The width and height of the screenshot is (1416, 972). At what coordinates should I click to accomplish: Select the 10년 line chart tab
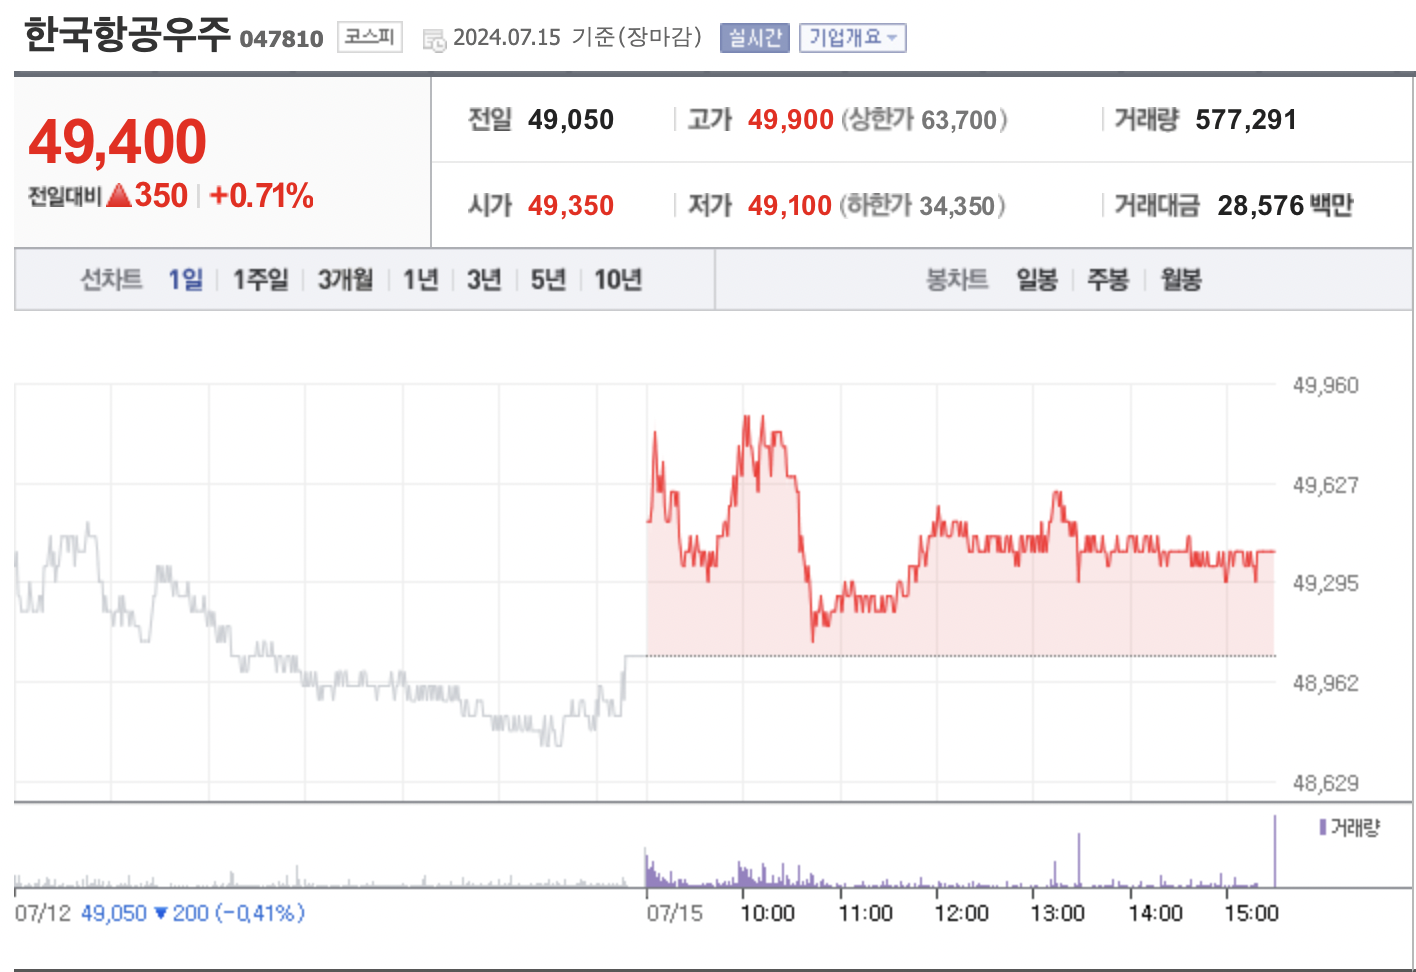click(x=618, y=279)
